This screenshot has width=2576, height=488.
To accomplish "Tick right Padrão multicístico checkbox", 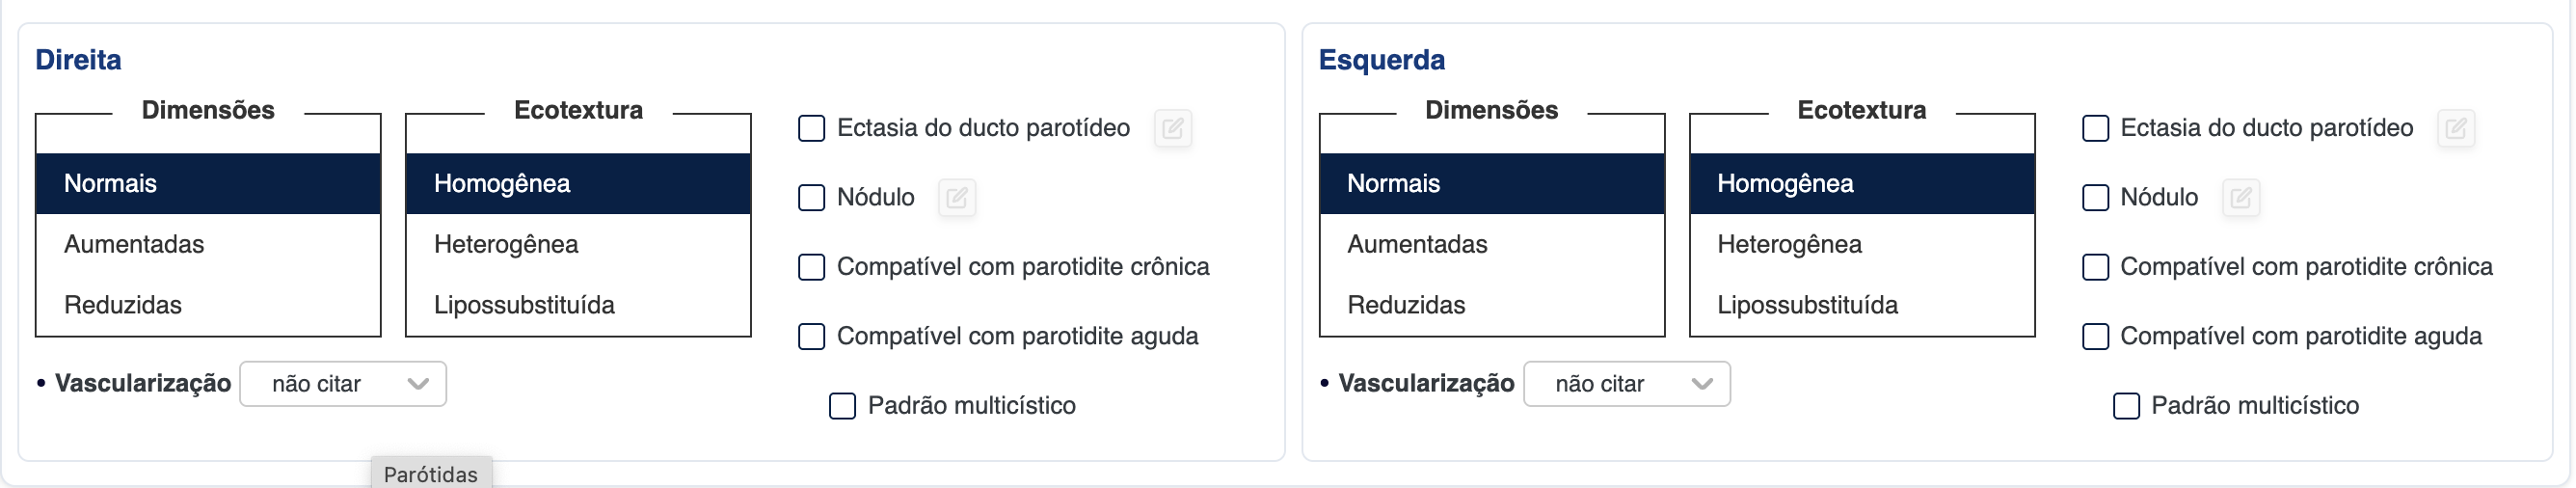I will (842, 407).
